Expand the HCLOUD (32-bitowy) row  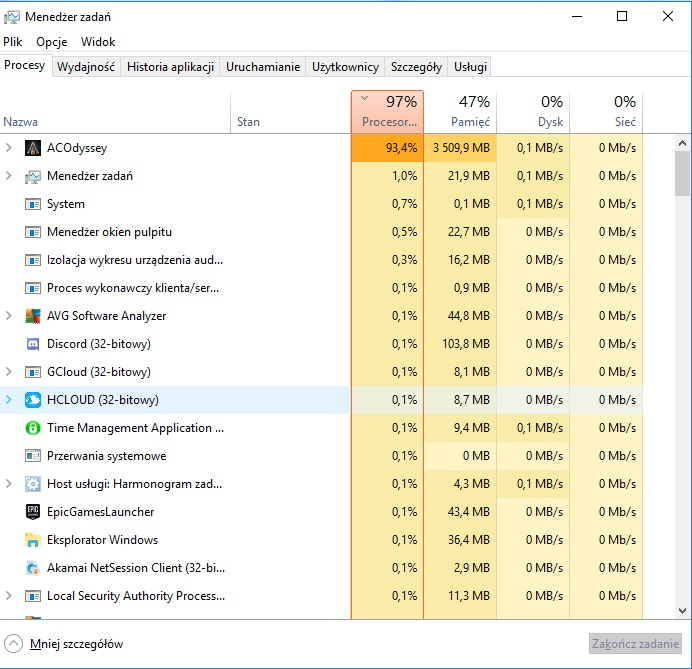(8, 400)
